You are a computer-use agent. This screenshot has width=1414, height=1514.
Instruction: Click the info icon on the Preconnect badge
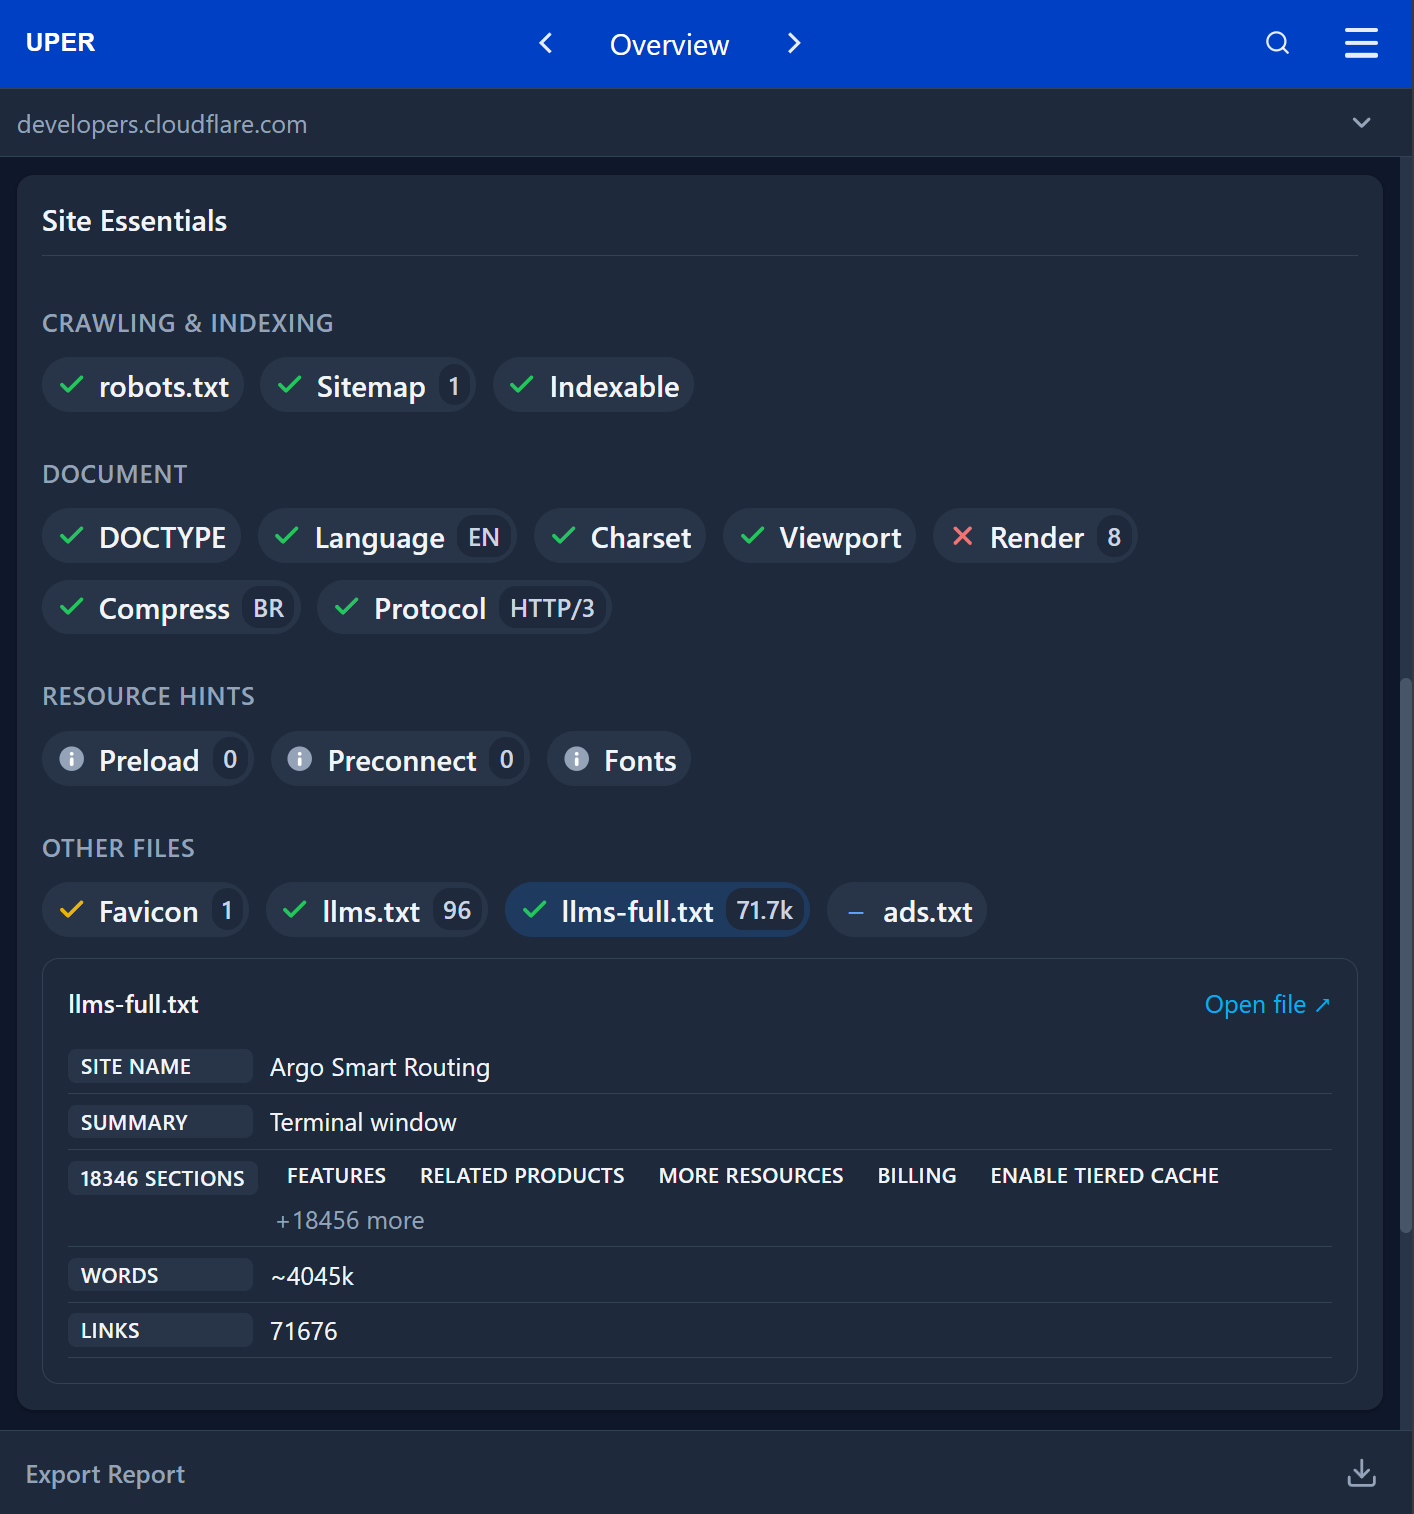[299, 760]
